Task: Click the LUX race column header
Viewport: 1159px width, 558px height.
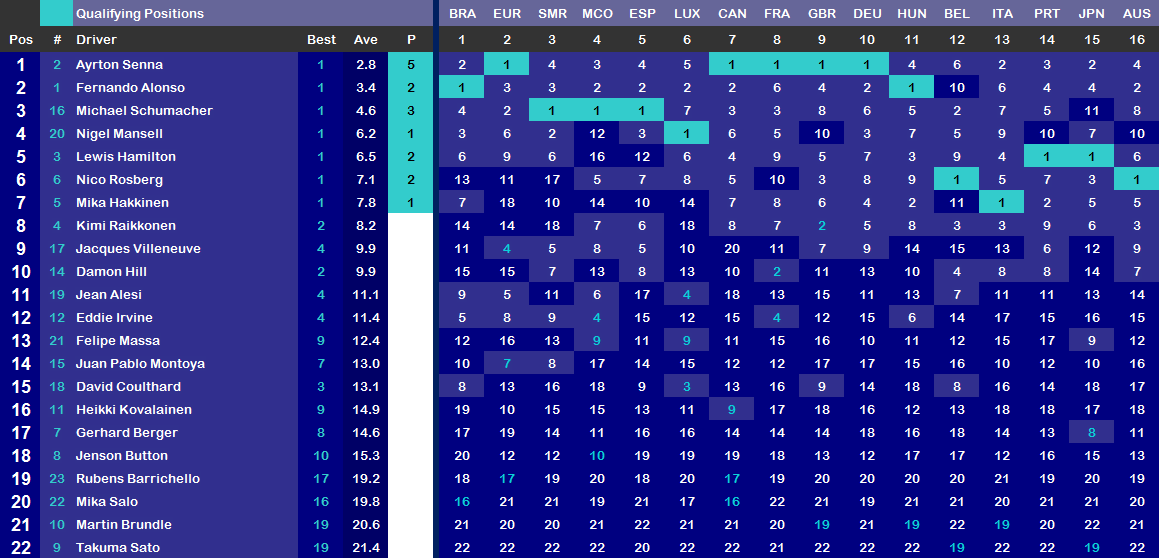Action: pos(687,14)
